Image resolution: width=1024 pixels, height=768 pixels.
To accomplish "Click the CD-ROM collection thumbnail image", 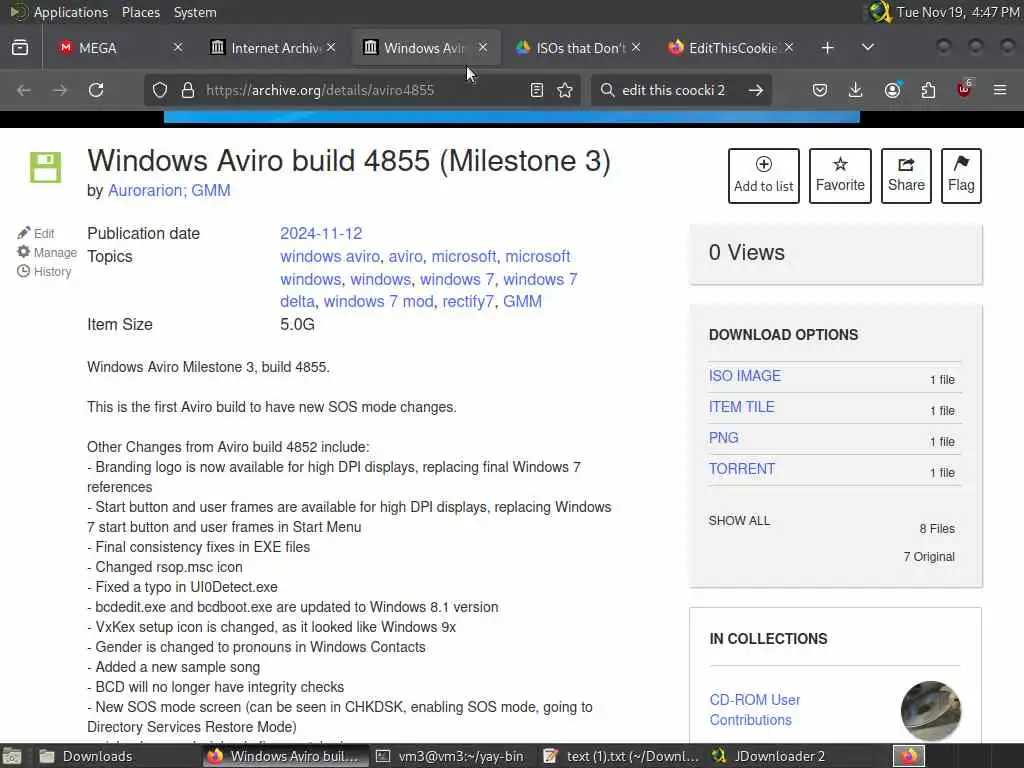I will pos(931,711).
